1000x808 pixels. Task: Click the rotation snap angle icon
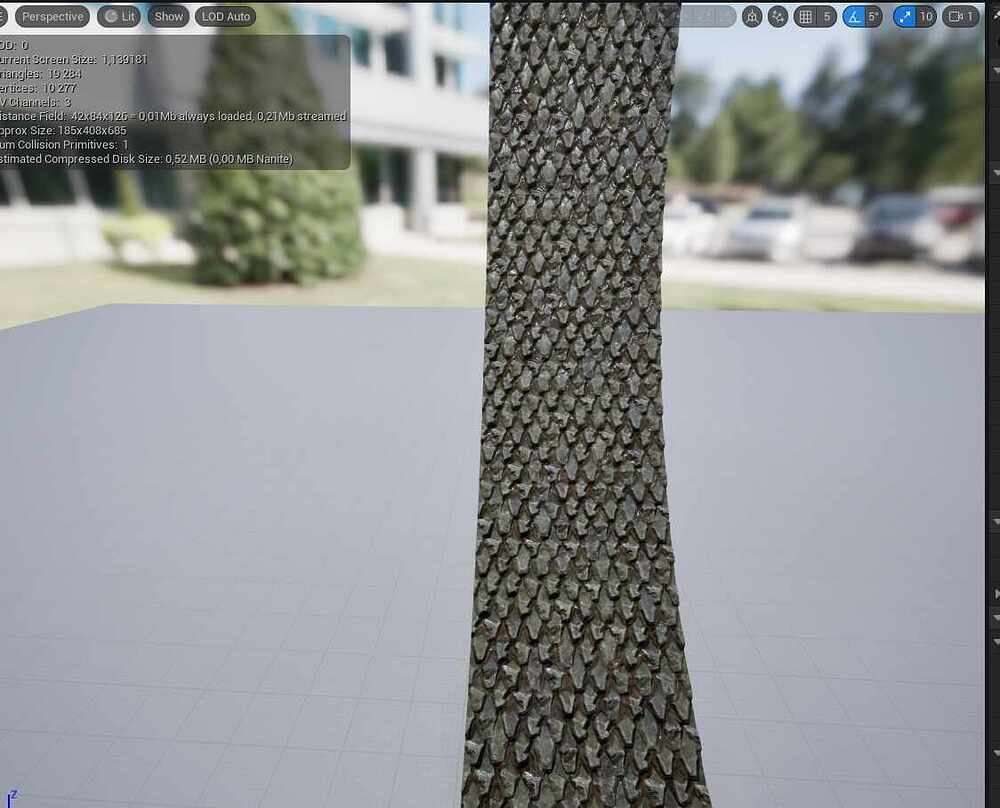click(x=858, y=16)
